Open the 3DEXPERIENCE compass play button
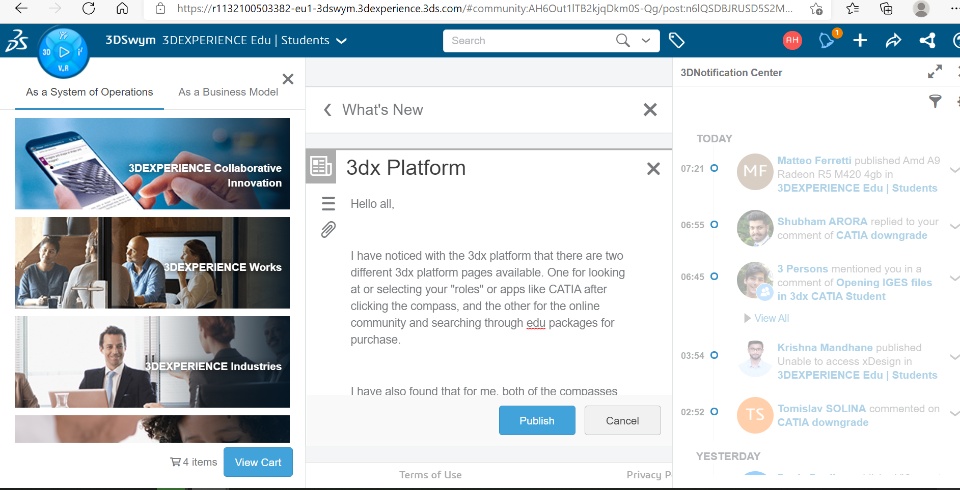Screen dimensions: 960x490 click(x=64, y=52)
